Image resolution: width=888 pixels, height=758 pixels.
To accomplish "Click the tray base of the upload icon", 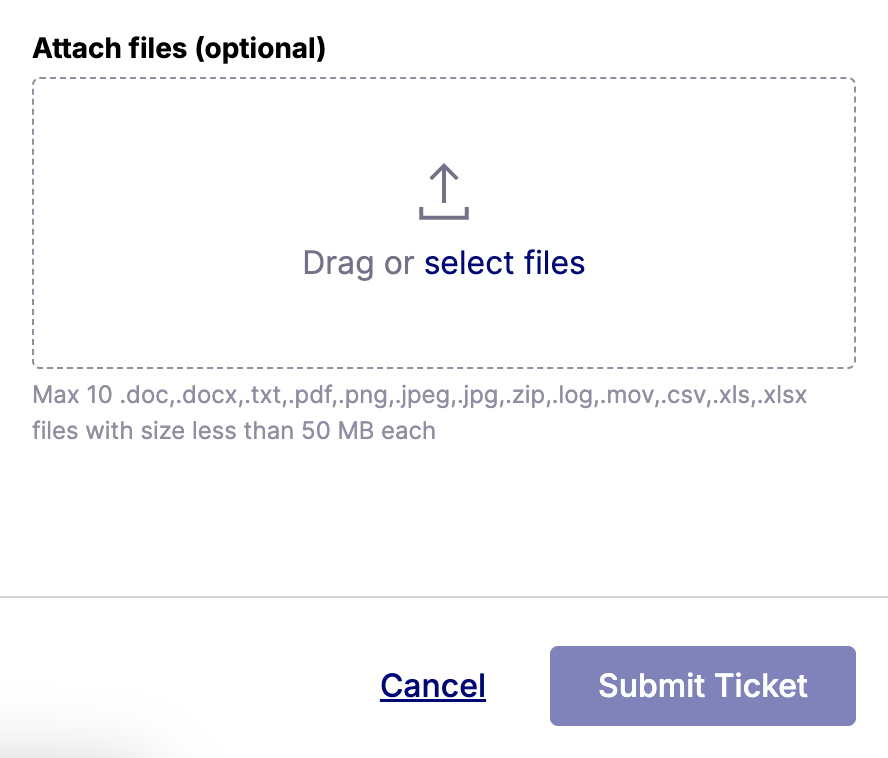I will tap(443, 214).
